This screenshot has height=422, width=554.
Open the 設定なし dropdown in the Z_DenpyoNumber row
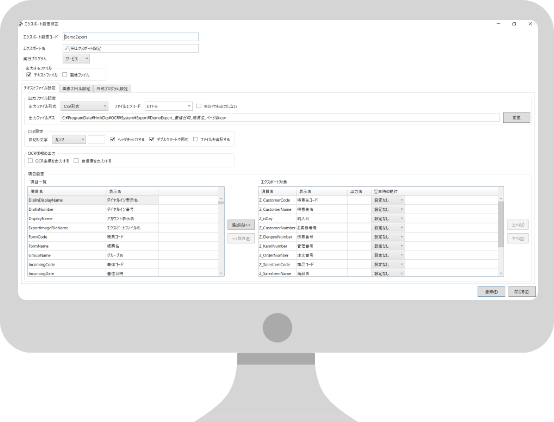[x=388, y=237]
